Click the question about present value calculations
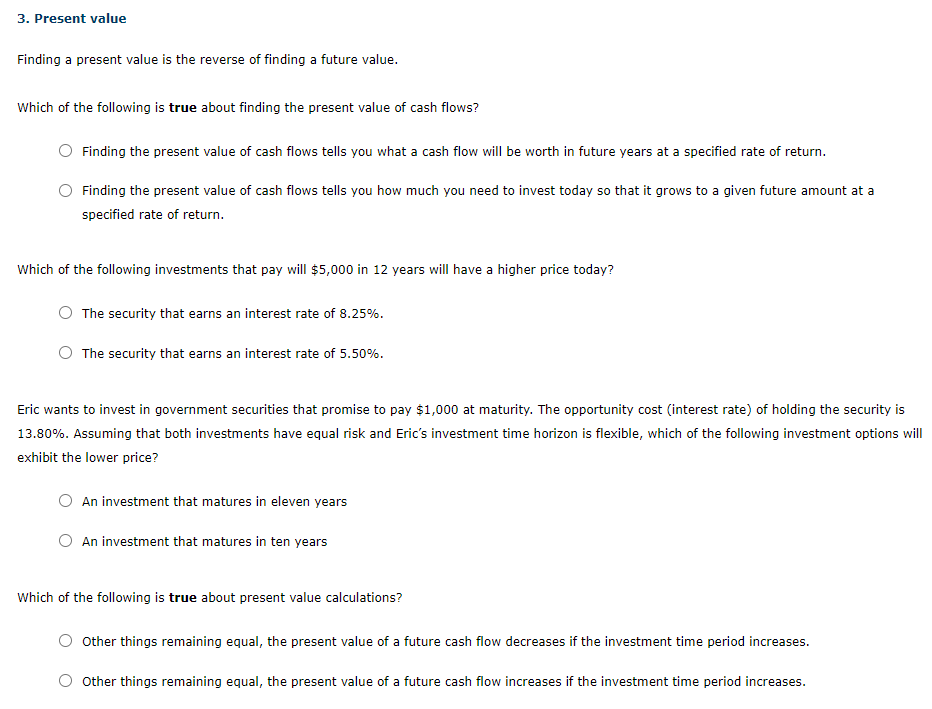The width and height of the screenshot is (932, 709). pyautogui.click(x=210, y=597)
